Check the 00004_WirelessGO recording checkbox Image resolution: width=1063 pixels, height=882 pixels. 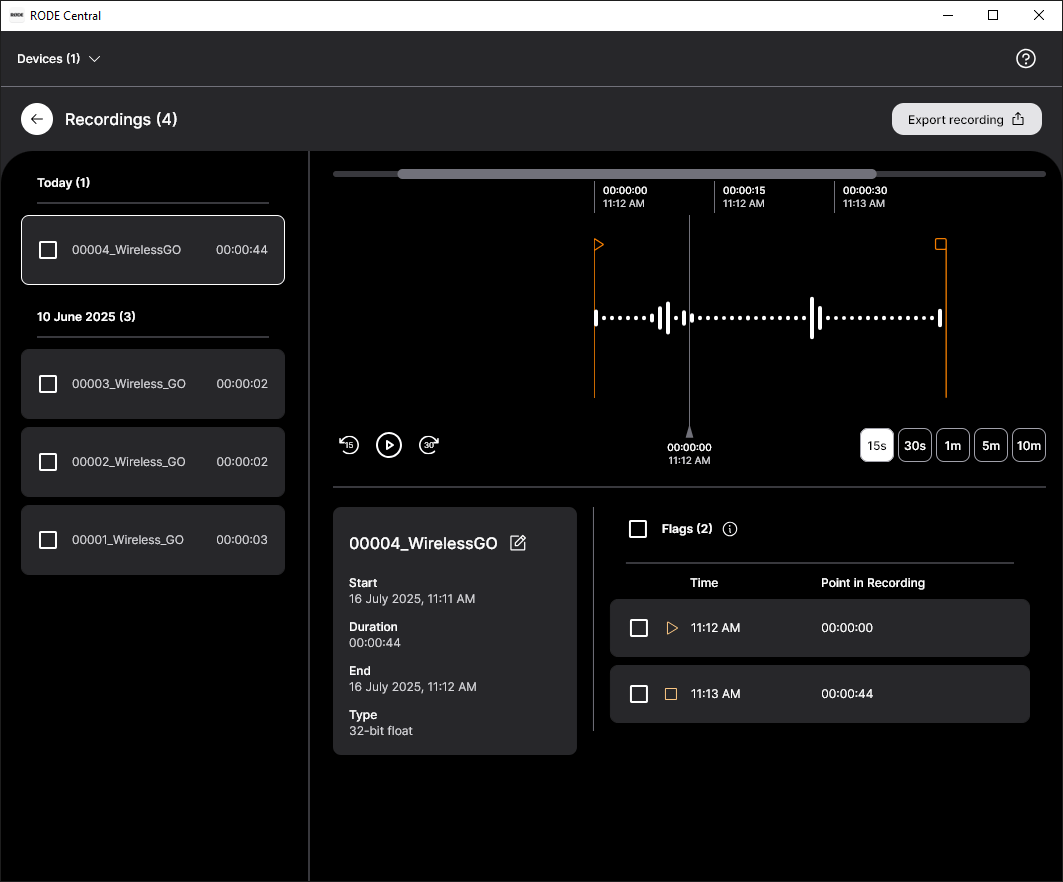tap(47, 250)
